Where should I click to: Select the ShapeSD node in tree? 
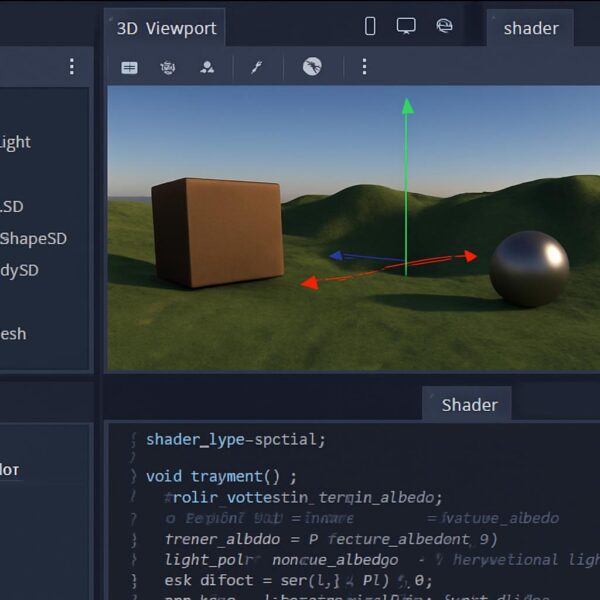34,238
